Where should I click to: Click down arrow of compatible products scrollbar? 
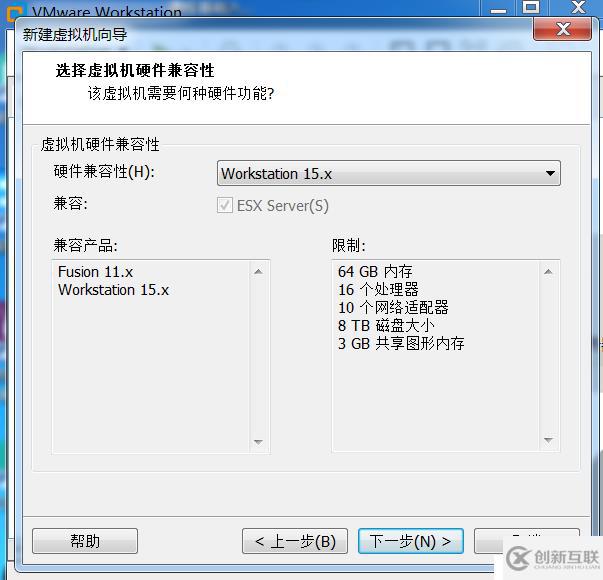tap(258, 442)
